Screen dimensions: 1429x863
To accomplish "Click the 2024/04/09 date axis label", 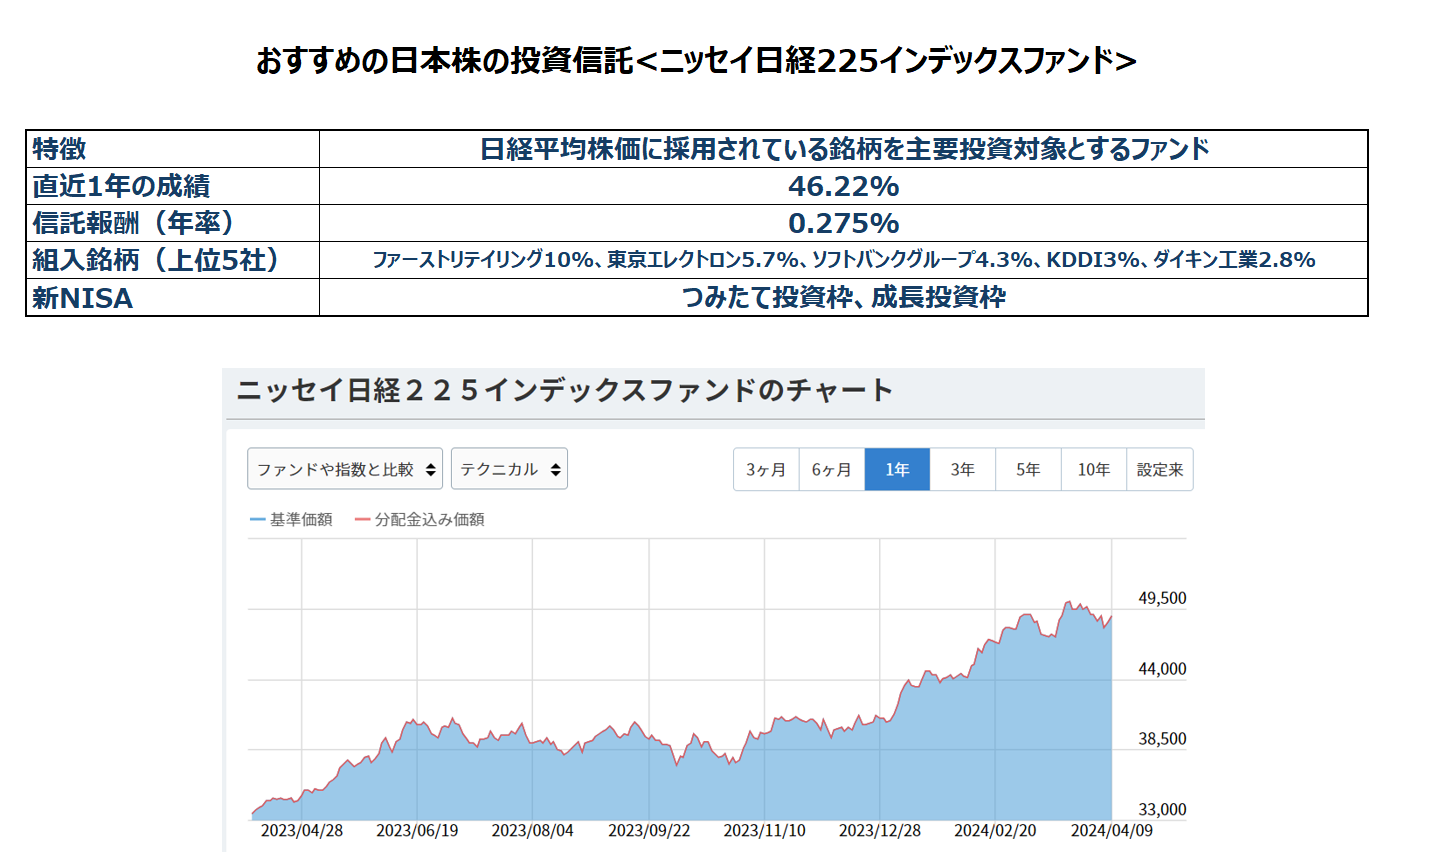I will 1112,831.
